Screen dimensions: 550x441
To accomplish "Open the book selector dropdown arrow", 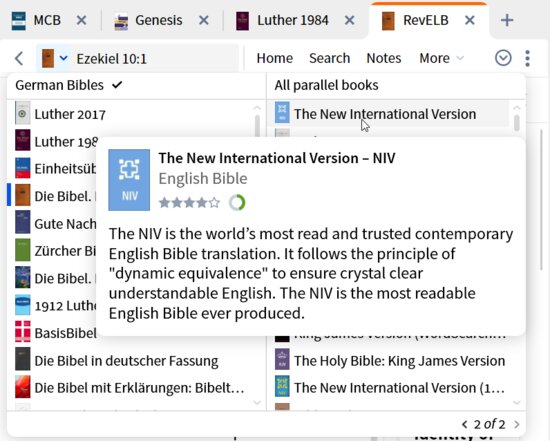I will click(x=63, y=58).
